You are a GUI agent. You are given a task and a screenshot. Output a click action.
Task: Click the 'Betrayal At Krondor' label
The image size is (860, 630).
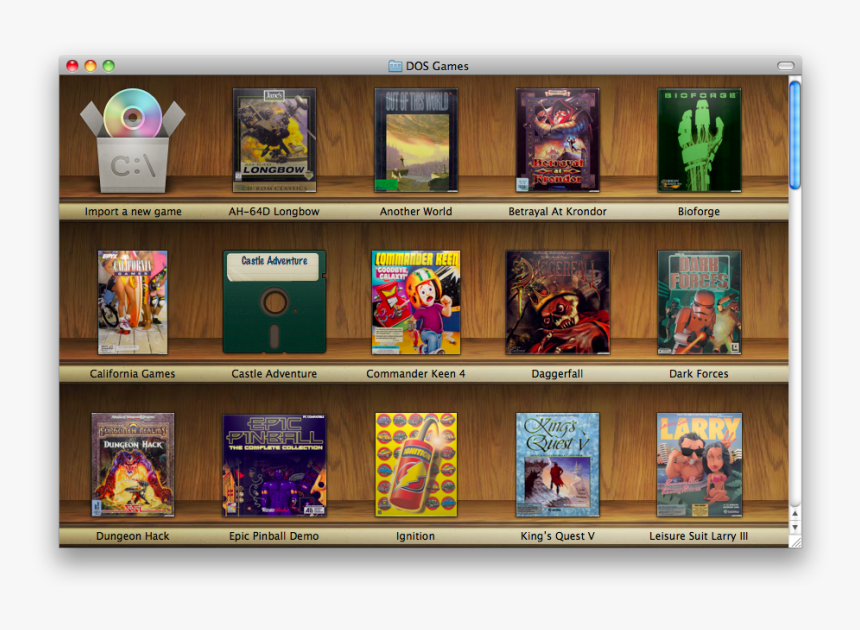pos(557,212)
